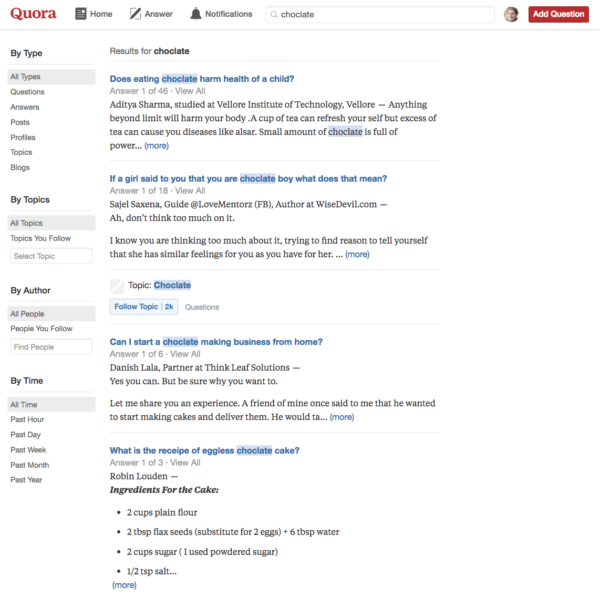Viewport: 600px width, 599px height.
Task: Filter results to Past Year
Action: tap(26, 480)
